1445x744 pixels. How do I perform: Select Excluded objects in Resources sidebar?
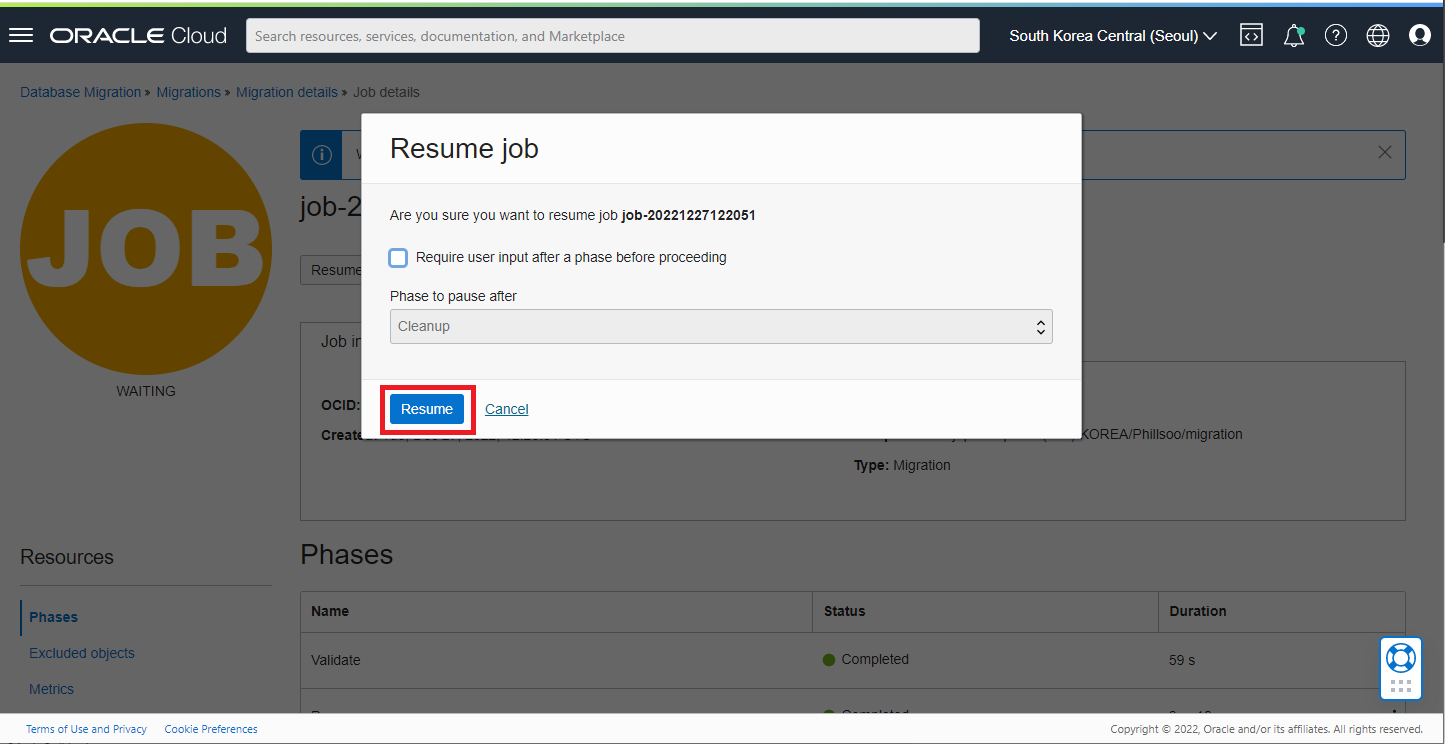[82, 653]
